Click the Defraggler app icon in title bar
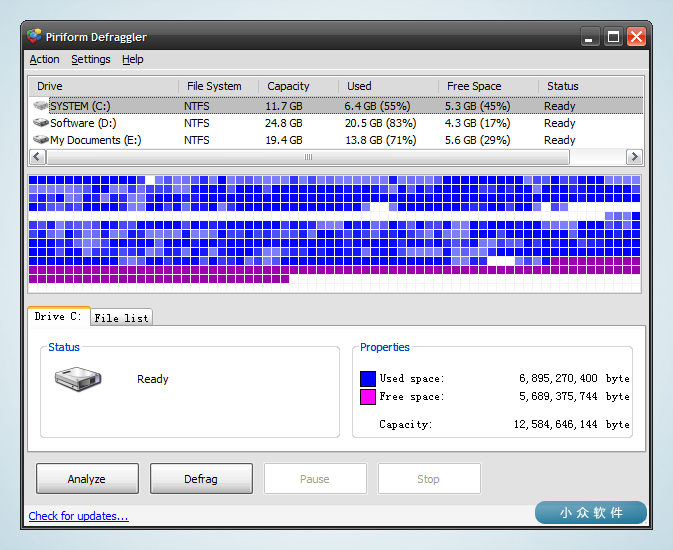The image size is (673, 550). pos(35,37)
